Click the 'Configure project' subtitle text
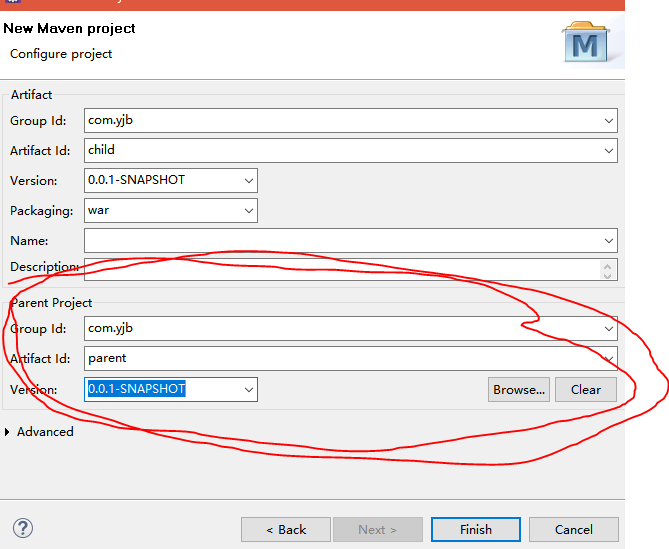The image size is (669, 549). (61, 54)
